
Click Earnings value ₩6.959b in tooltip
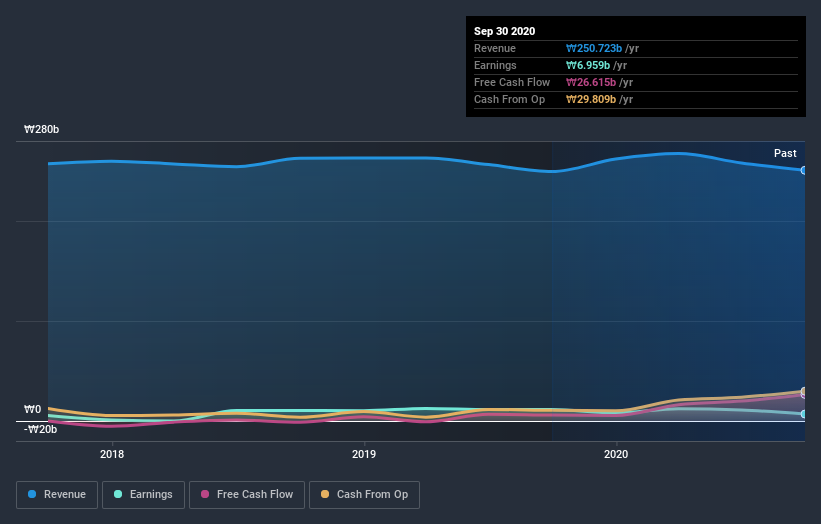pyautogui.click(x=587, y=65)
